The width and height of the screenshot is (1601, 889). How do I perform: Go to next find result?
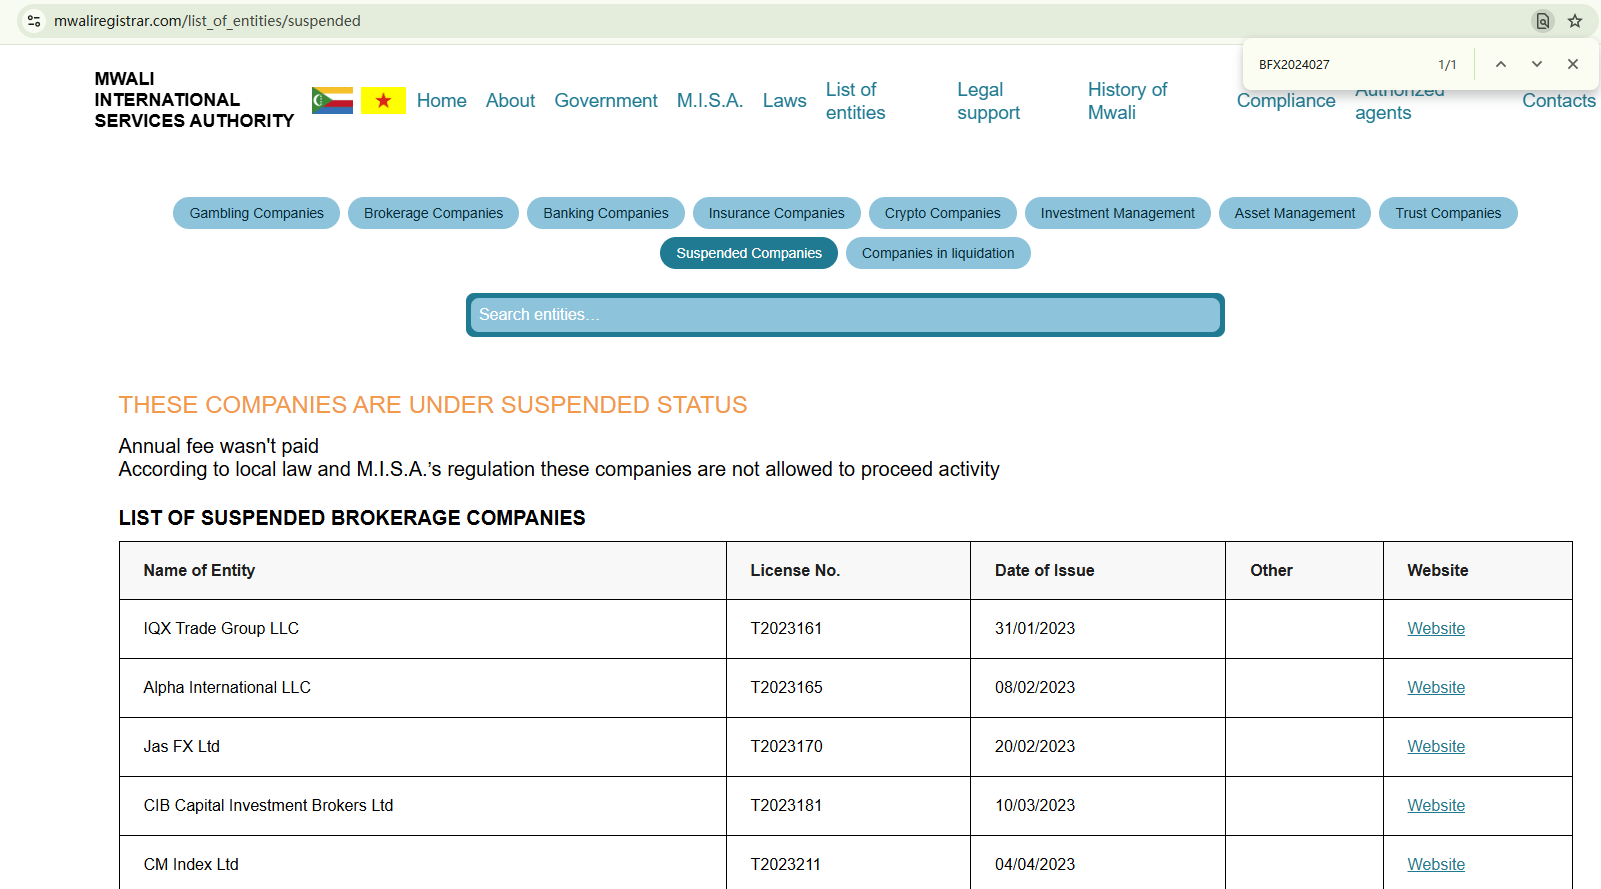point(1537,64)
